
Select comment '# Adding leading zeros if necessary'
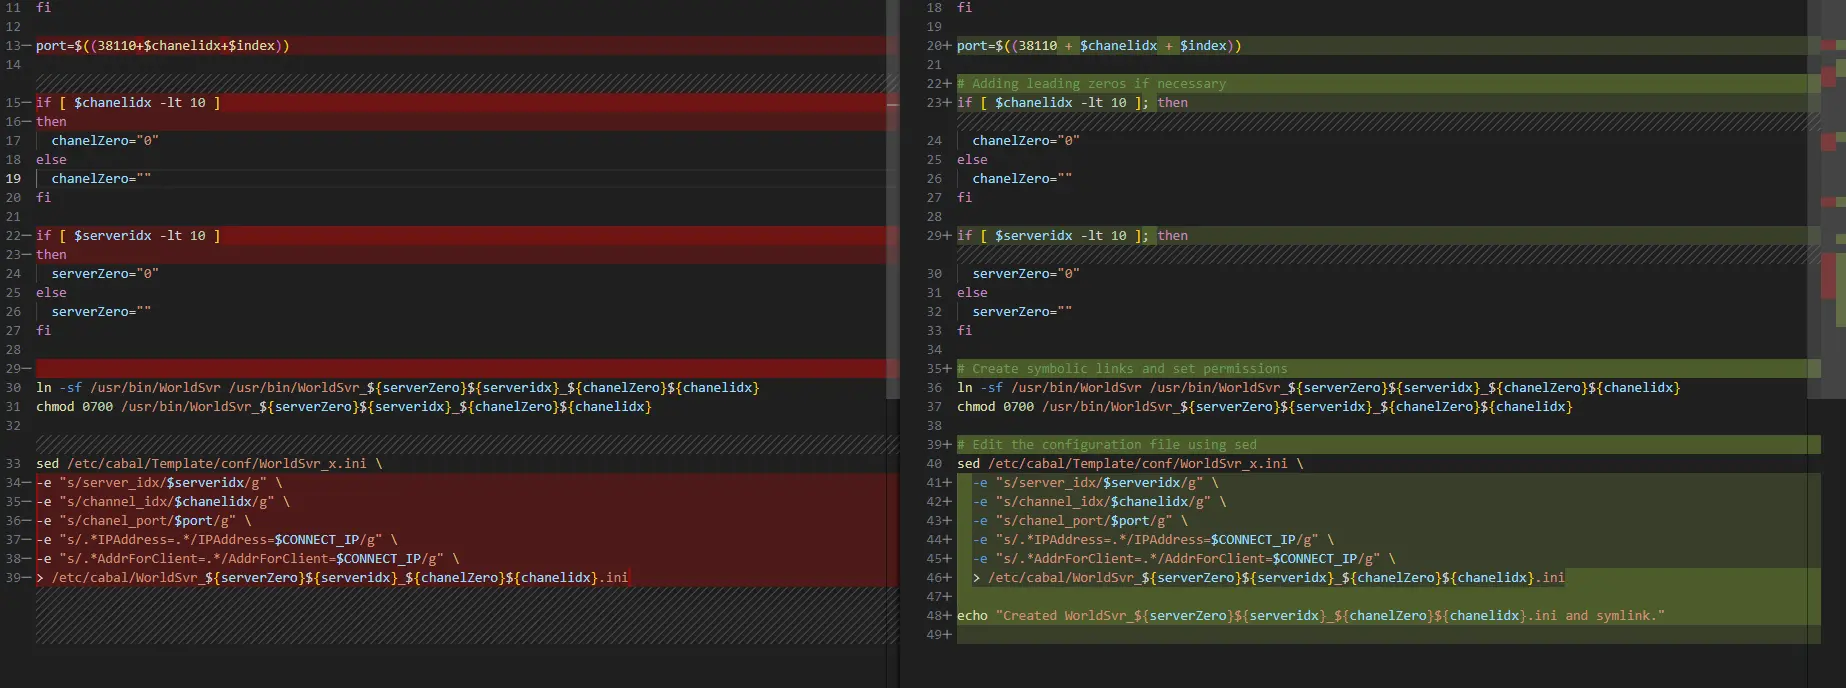(1091, 83)
